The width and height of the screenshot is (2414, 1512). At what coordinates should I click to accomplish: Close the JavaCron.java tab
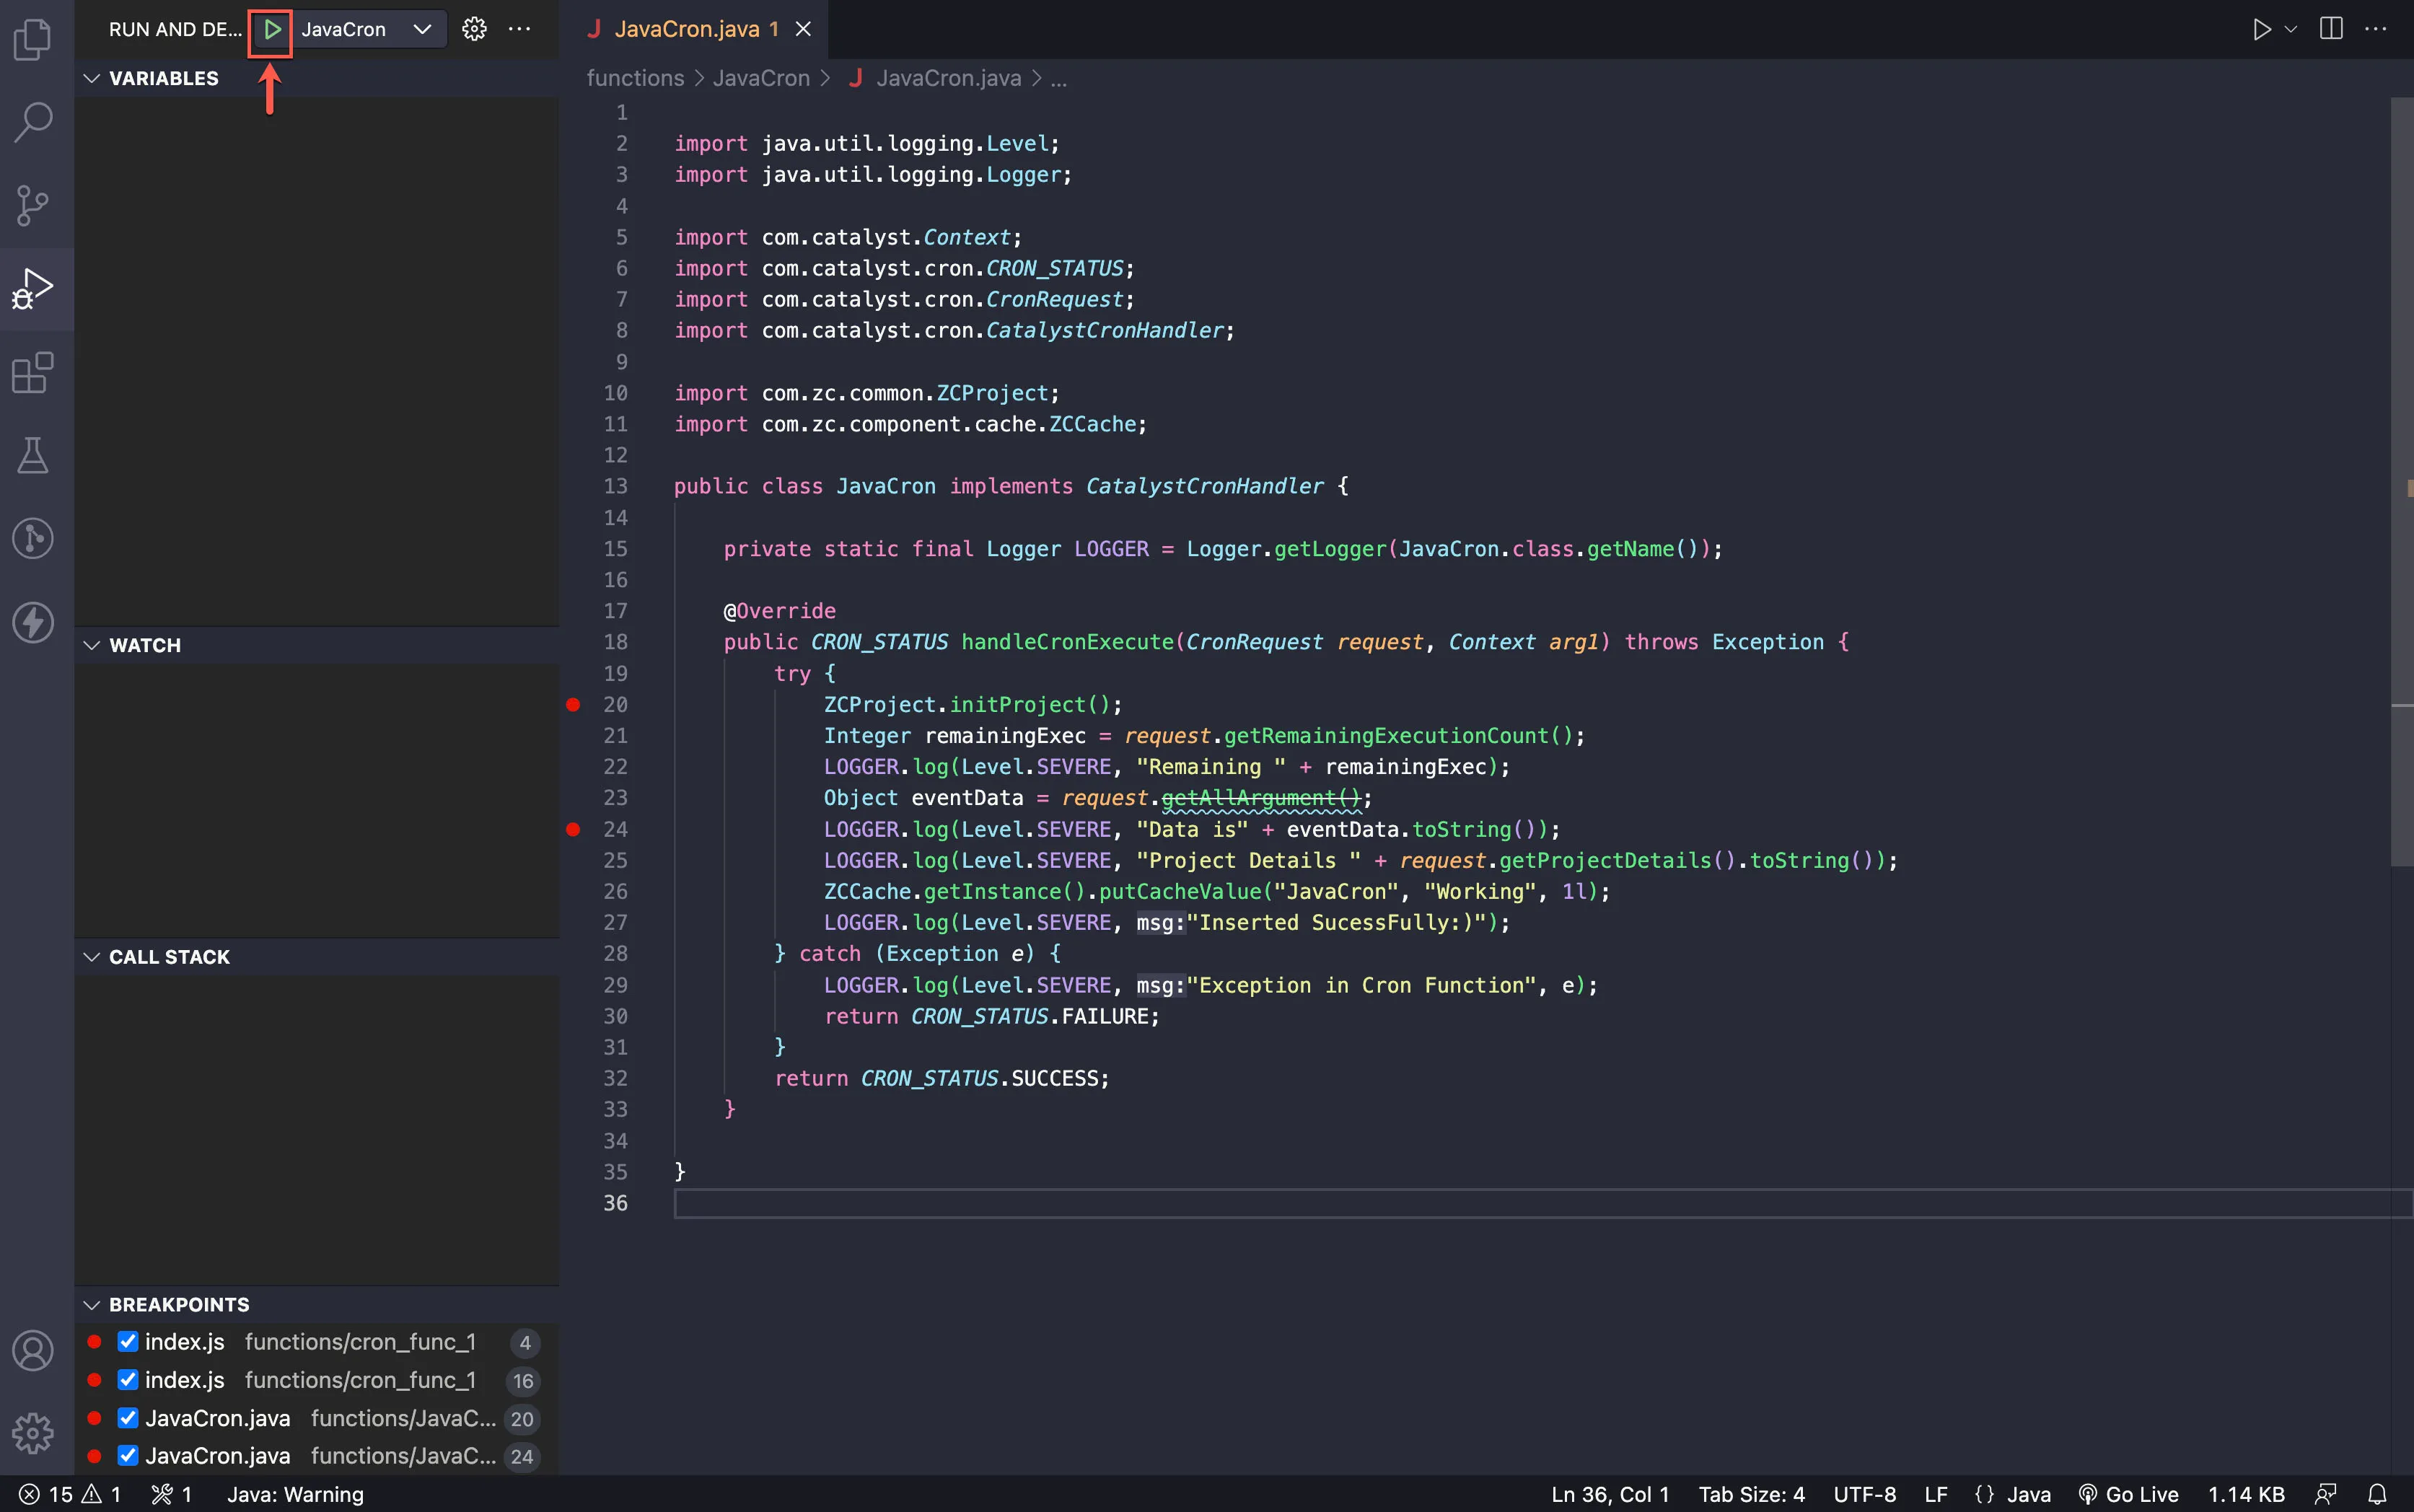[803, 29]
